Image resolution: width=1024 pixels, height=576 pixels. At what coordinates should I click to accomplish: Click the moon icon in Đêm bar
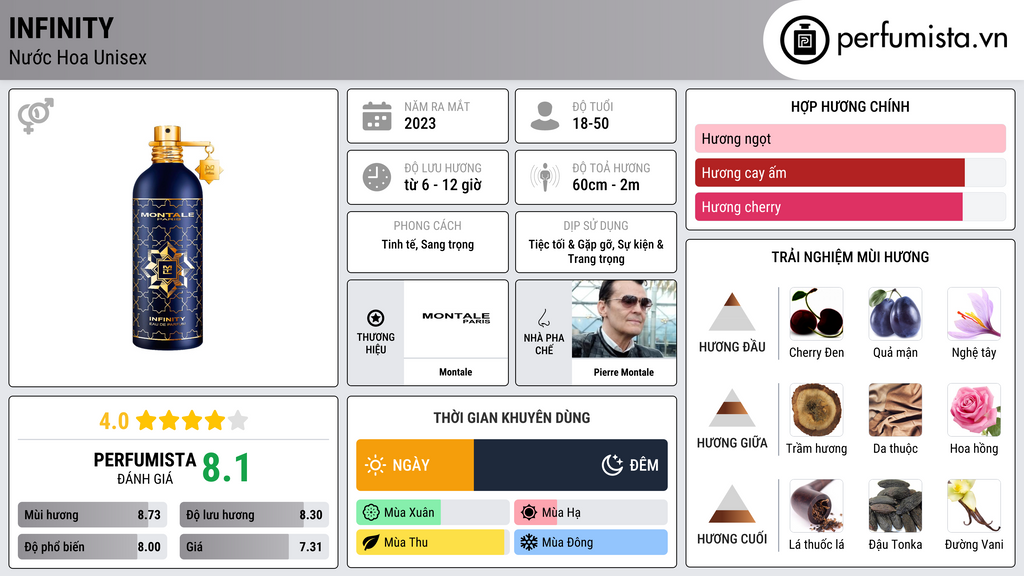612,465
